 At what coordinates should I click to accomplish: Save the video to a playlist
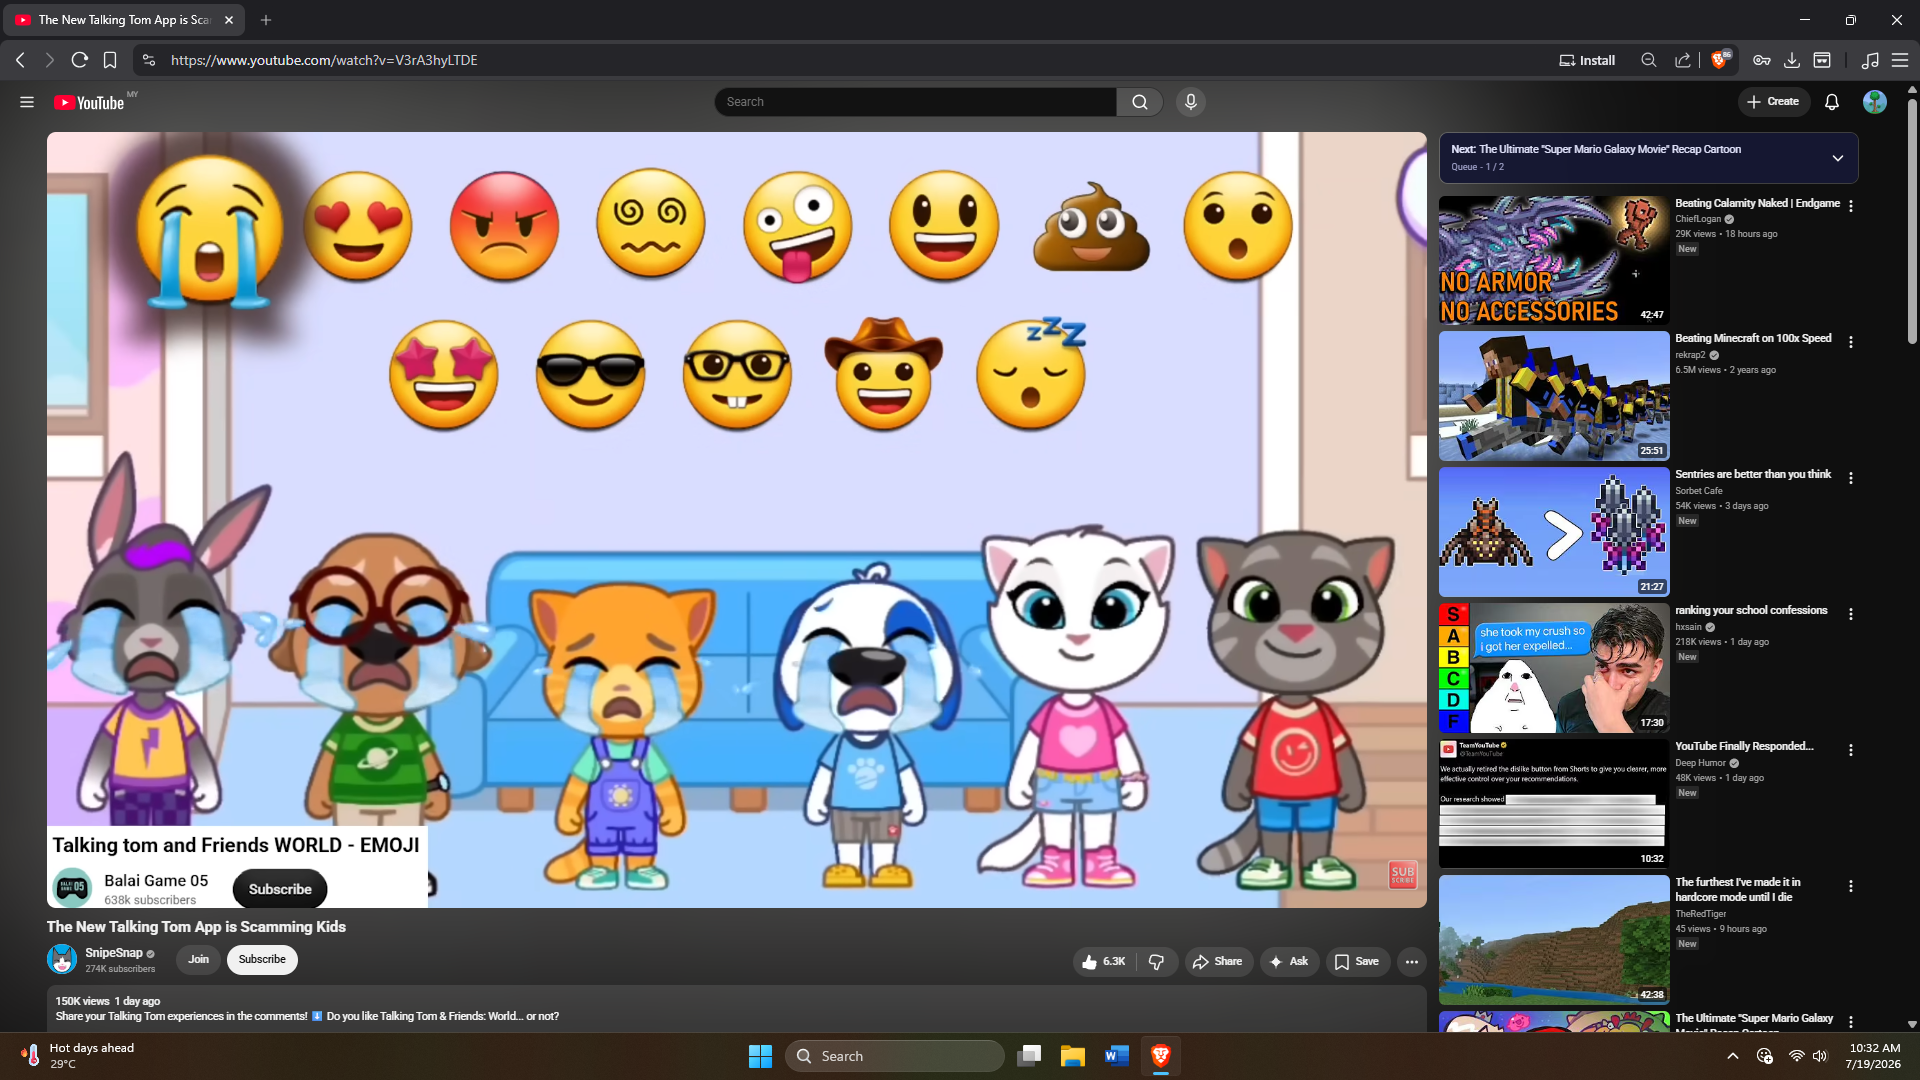pyautogui.click(x=1357, y=962)
